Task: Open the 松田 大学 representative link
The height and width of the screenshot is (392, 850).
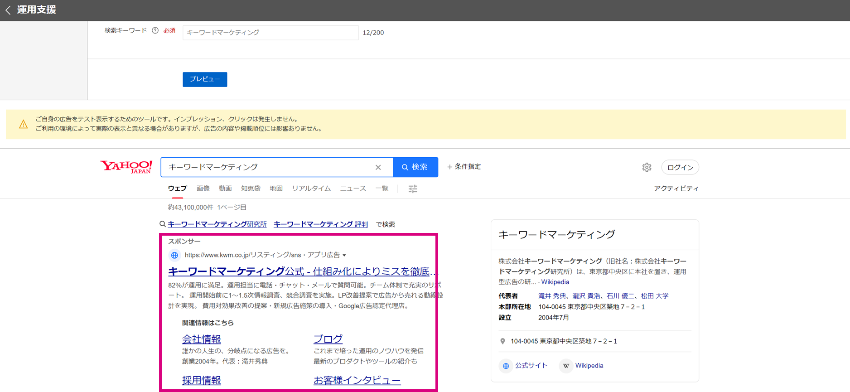Action: 655,296
